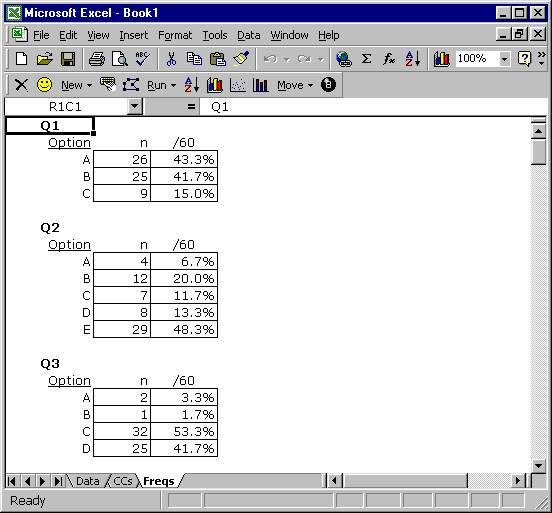Run the spelling check ABC icon
This screenshot has height=513, width=552.
142,59
